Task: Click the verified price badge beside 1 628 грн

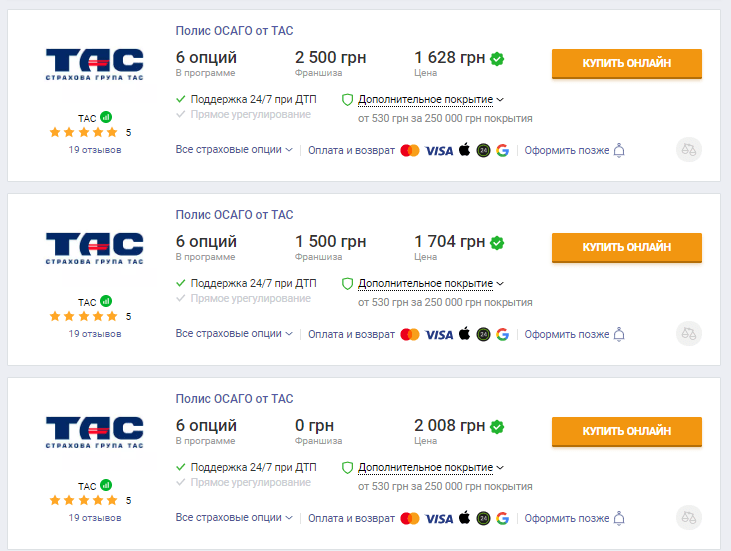Action: pyautogui.click(x=497, y=59)
